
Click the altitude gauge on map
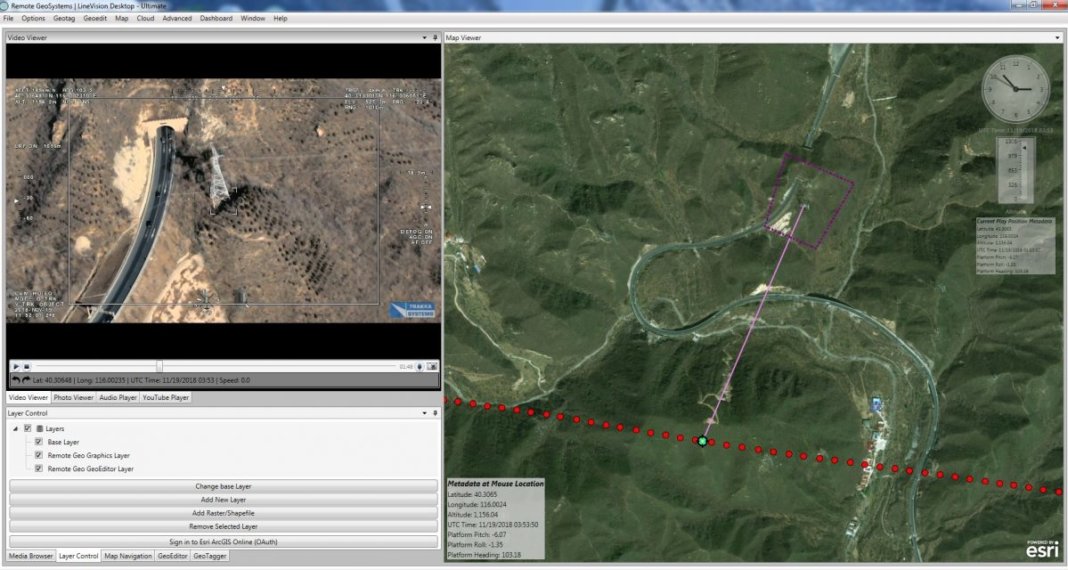point(1016,170)
